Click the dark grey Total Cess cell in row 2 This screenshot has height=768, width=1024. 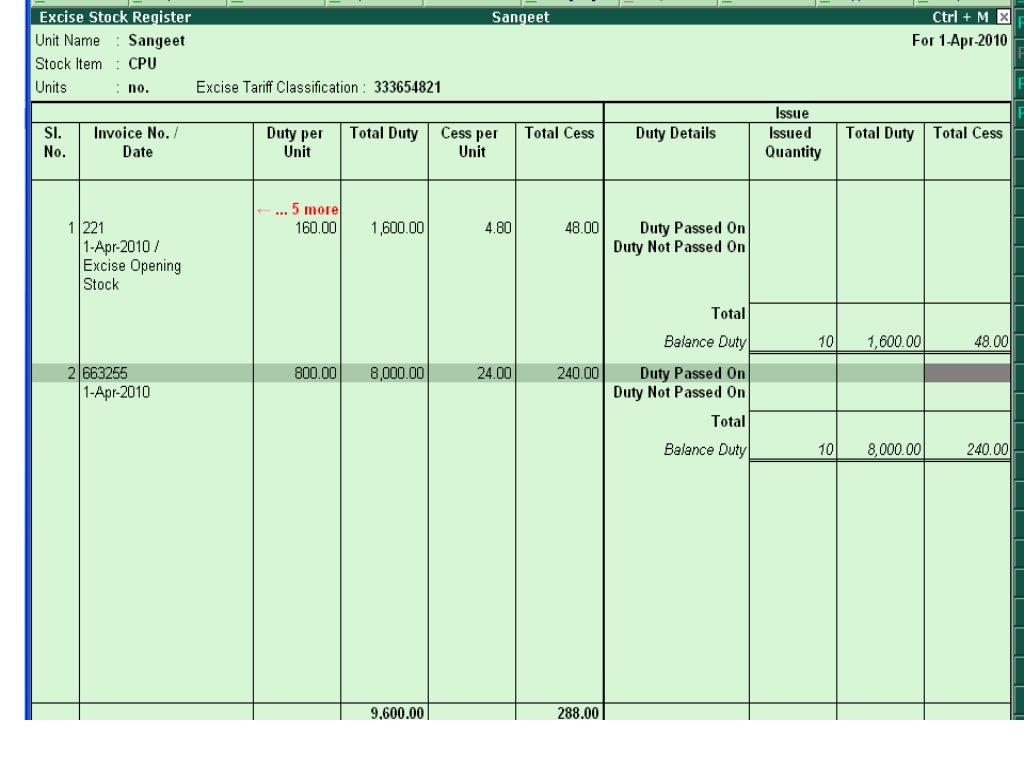967,374
